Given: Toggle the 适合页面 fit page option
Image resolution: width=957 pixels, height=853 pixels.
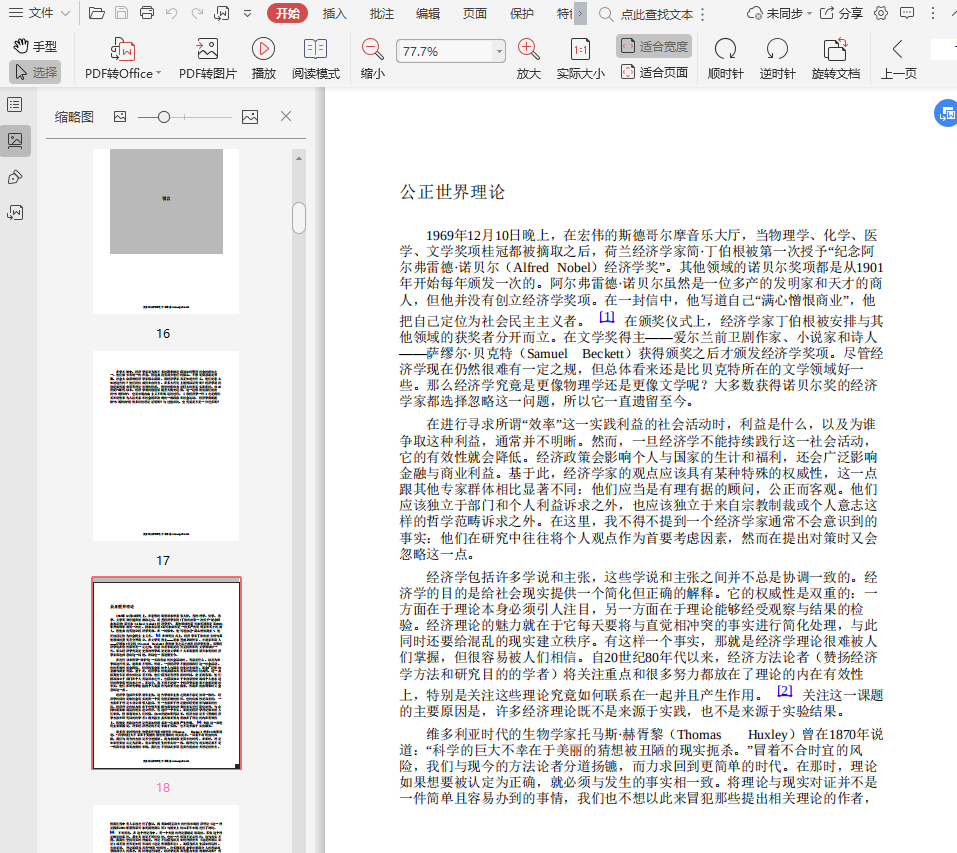Looking at the screenshot, I should (x=654, y=72).
